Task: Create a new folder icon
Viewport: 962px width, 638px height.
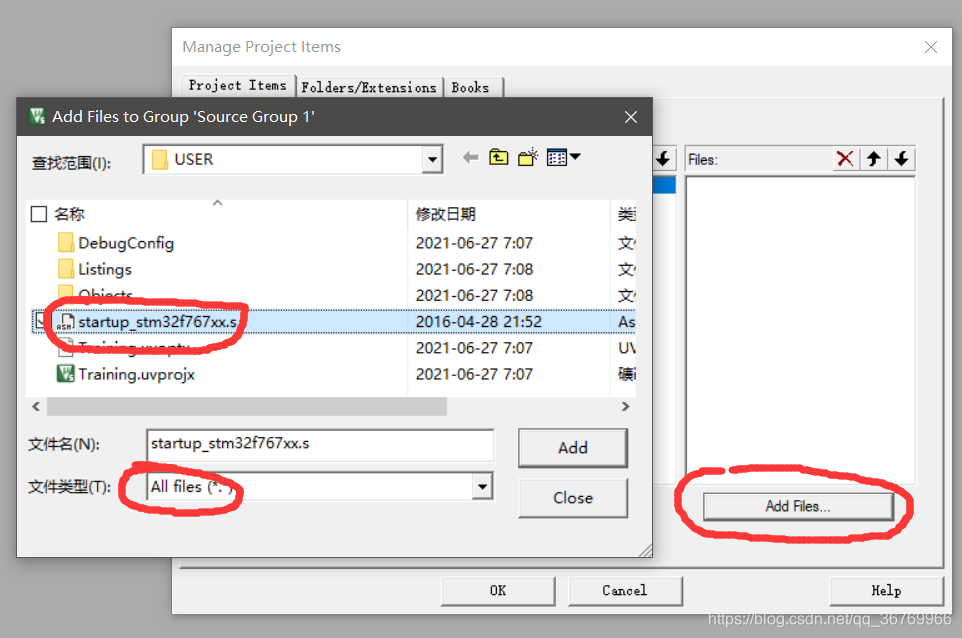Action: click(528, 158)
